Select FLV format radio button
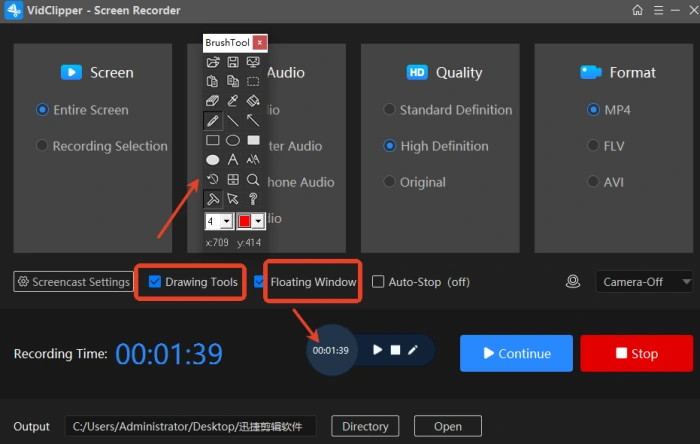Screen dimensions: 700x444 [593, 145]
